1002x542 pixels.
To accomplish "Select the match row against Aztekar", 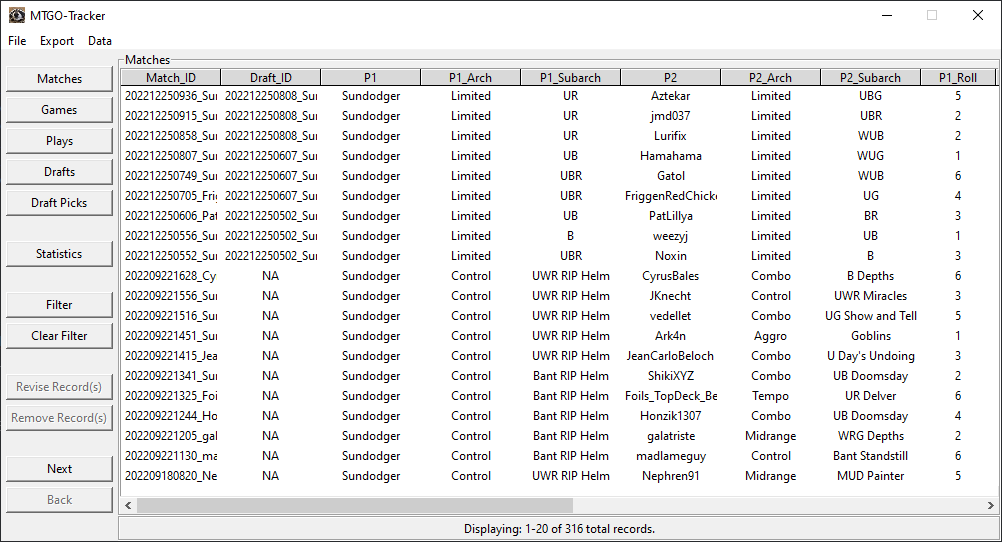I will (x=670, y=96).
